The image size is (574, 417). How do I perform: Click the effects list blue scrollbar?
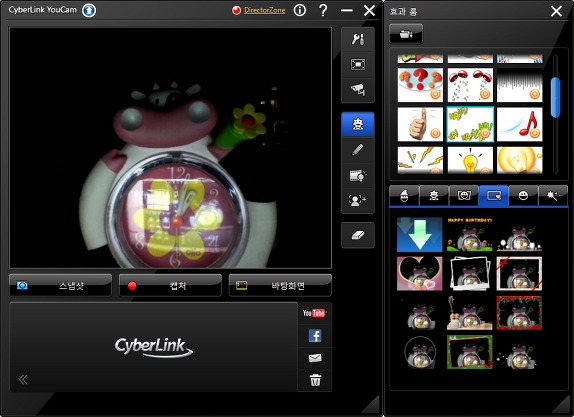tap(555, 97)
